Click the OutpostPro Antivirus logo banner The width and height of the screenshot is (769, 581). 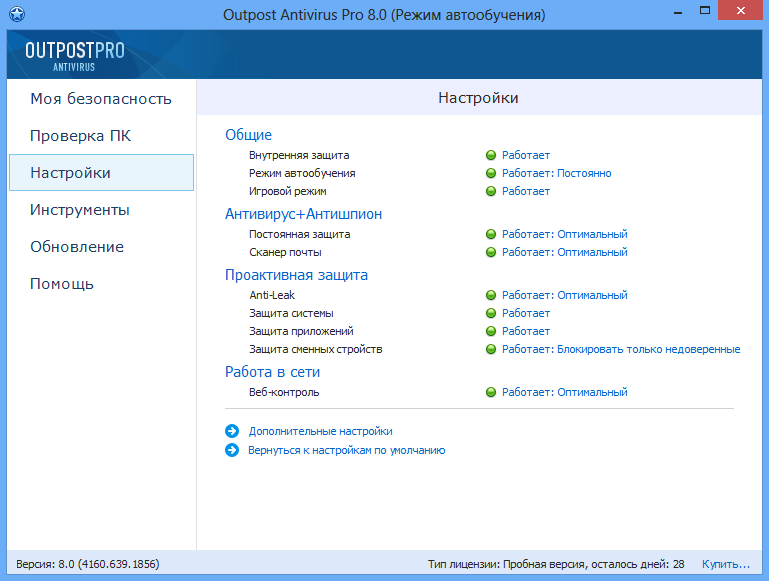(x=75, y=55)
